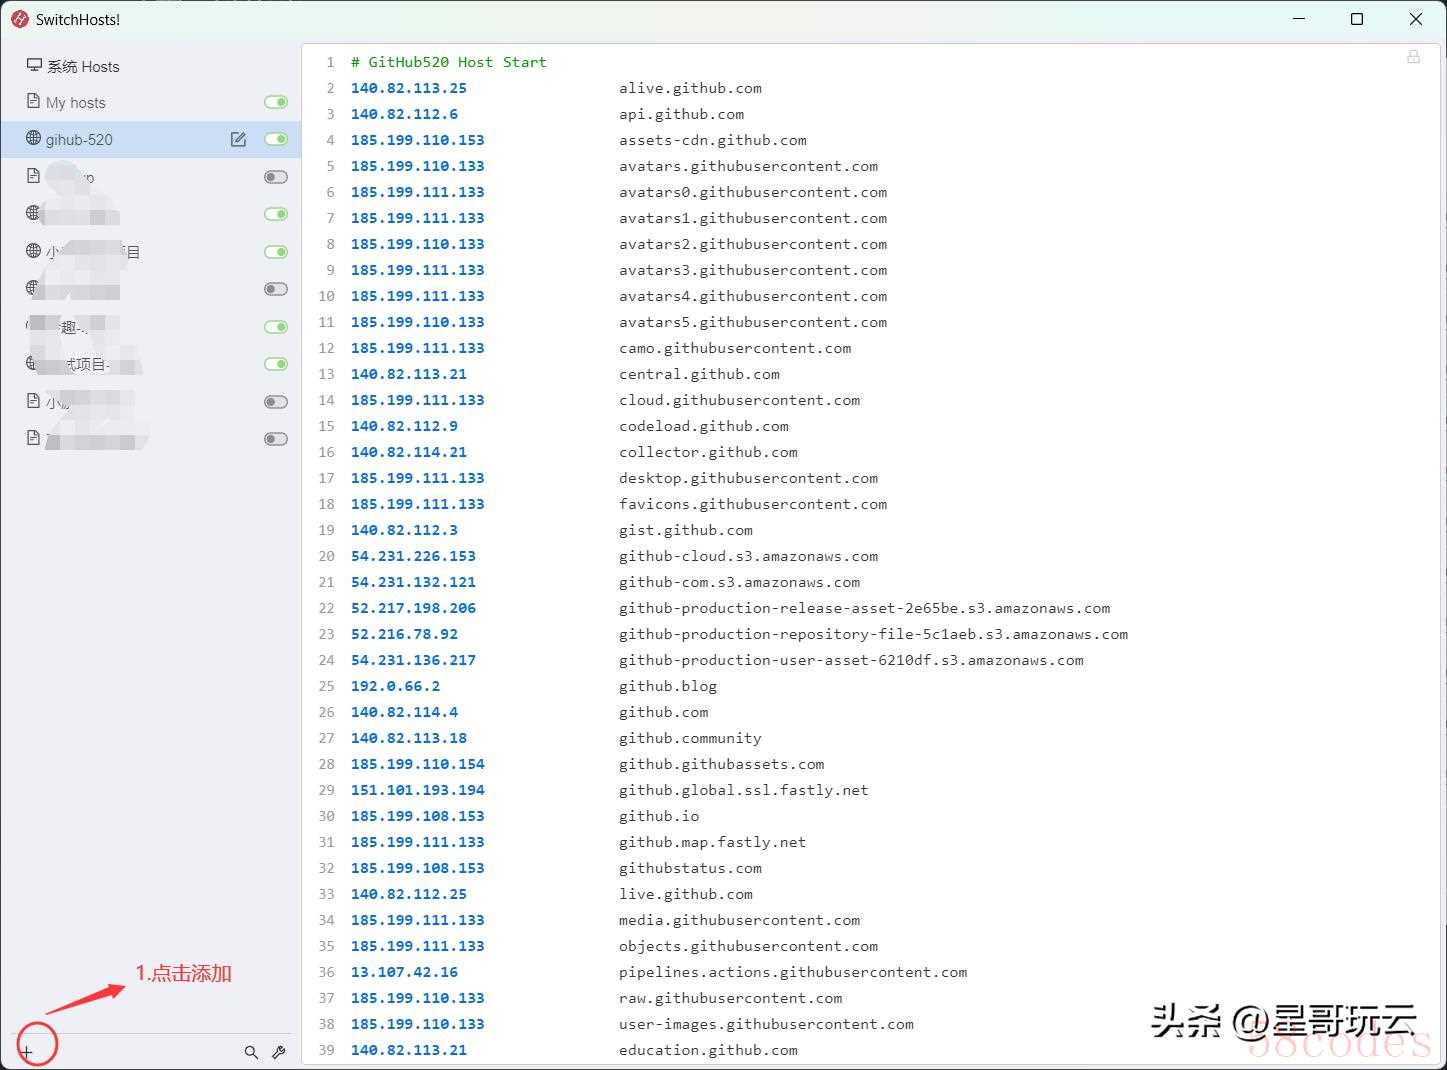
Task: Toggle the switch on row containing 项目
Action: (x=276, y=364)
